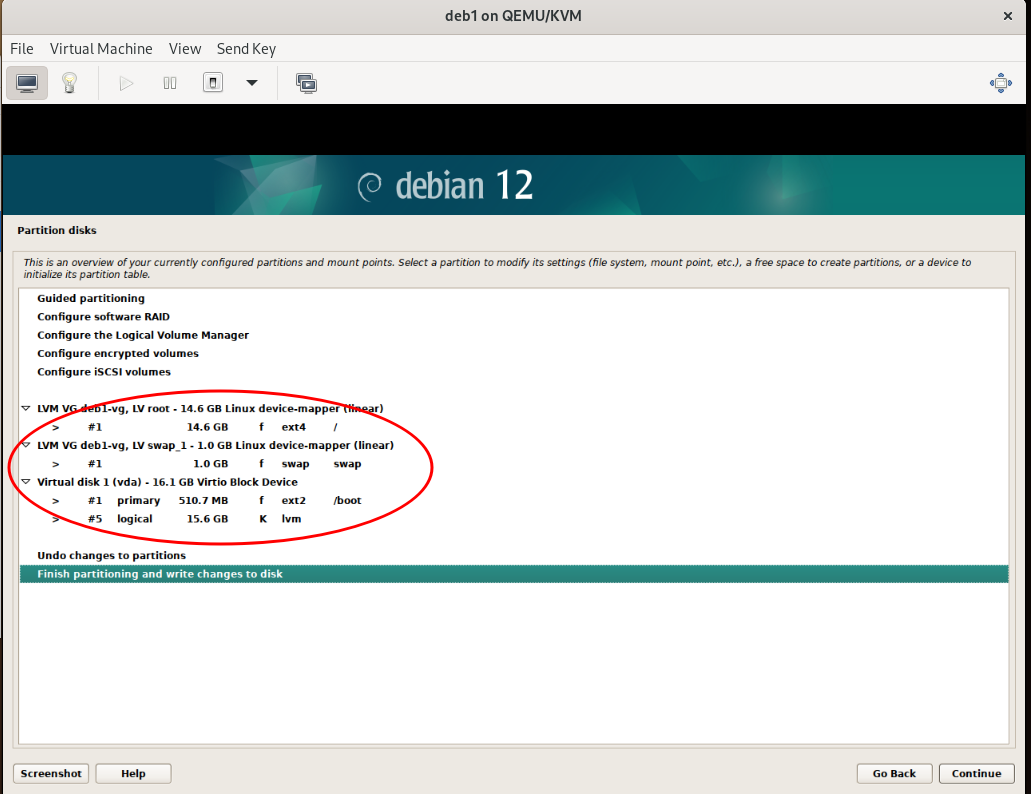Shut down the VM with the power icon
This screenshot has height=794, width=1031.
tap(212, 83)
